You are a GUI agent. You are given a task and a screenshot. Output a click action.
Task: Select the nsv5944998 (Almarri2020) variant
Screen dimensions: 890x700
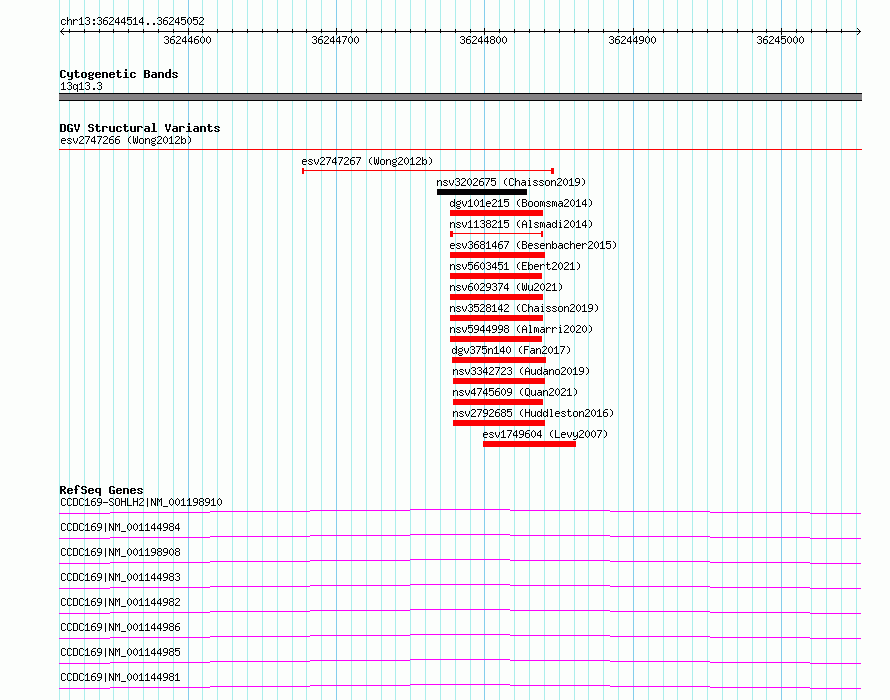520,329
